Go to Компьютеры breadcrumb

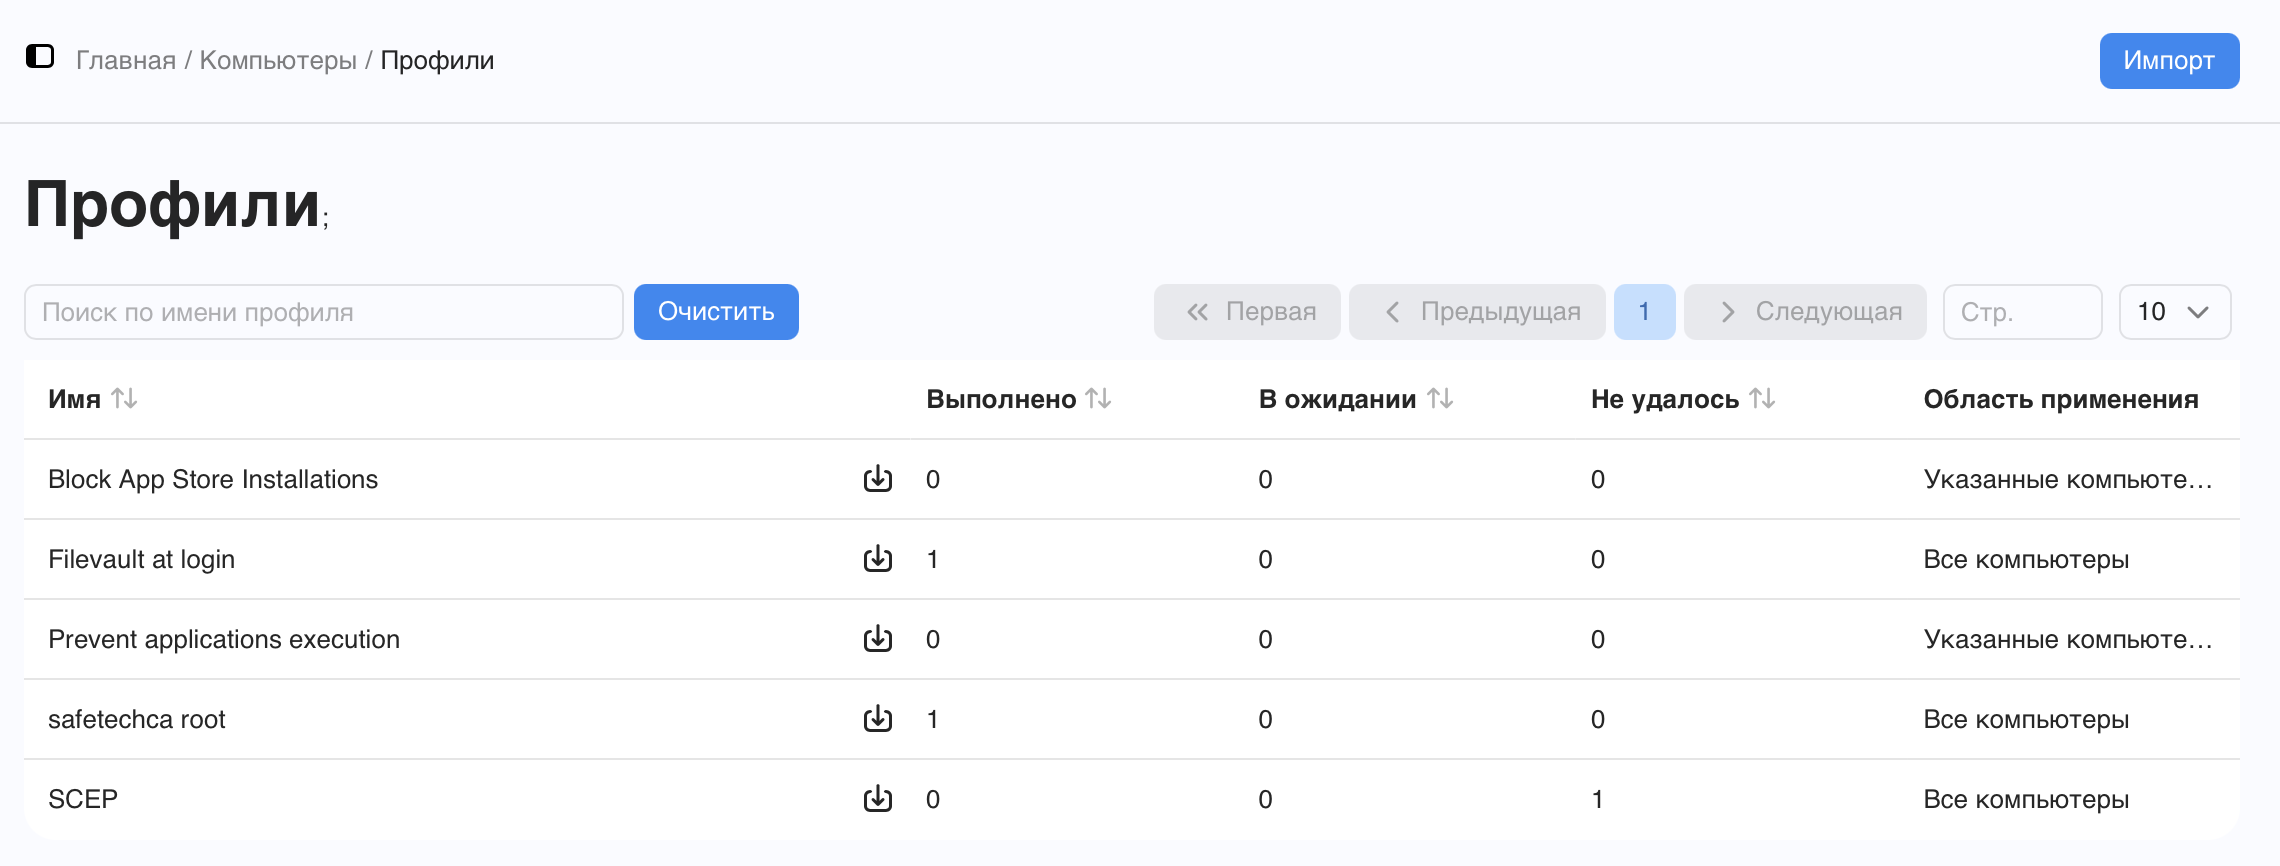click(x=278, y=60)
